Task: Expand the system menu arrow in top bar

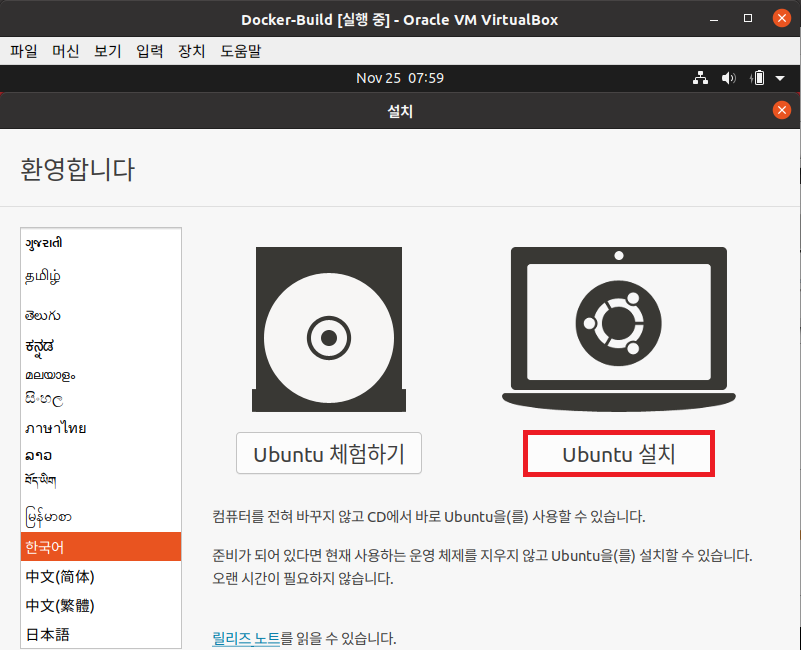Action: (780, 78)
